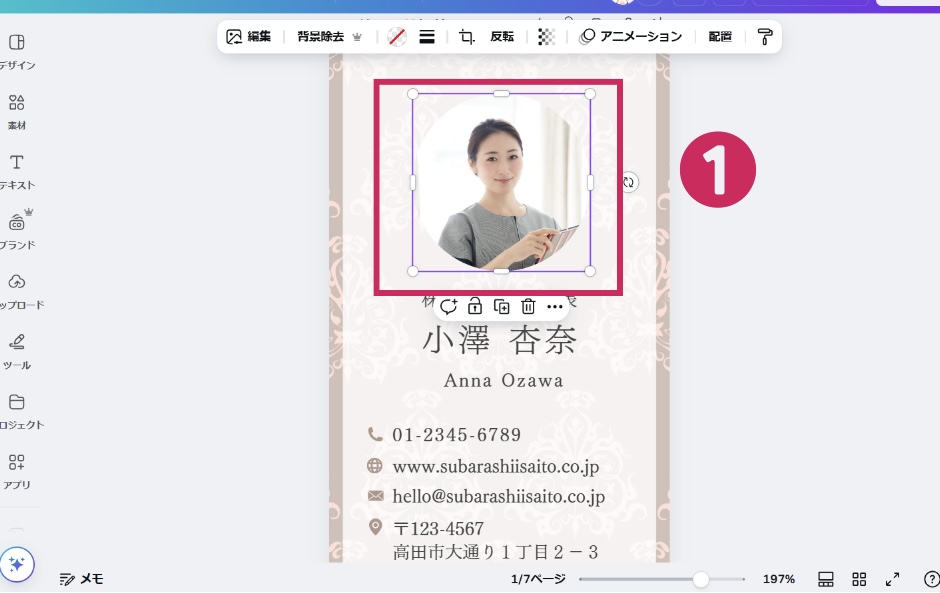Viewport: 940px width, 593px height.
Task: Toggle fullscreen presentation mode
Action: 892,579
